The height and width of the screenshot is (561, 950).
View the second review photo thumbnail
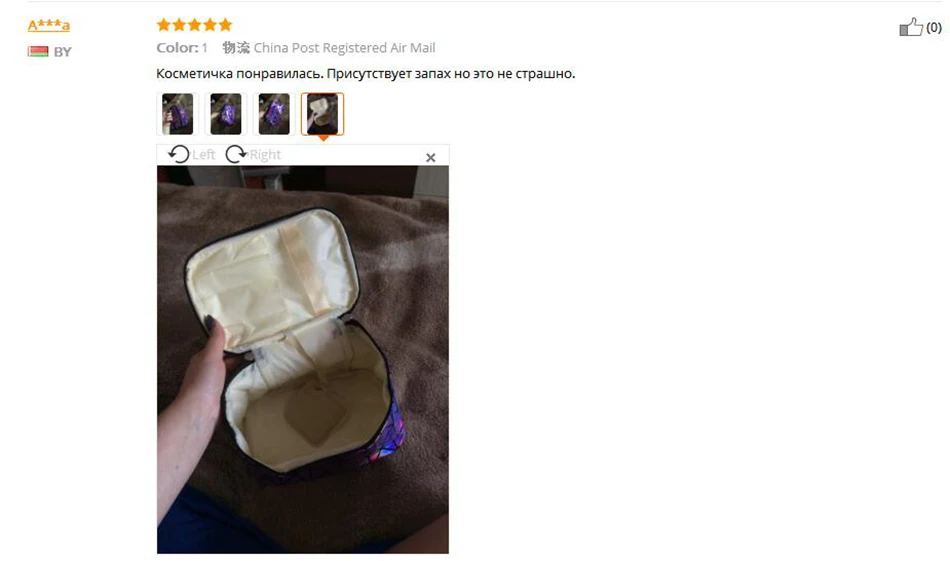pyautogui.click(x=226, y=114)
